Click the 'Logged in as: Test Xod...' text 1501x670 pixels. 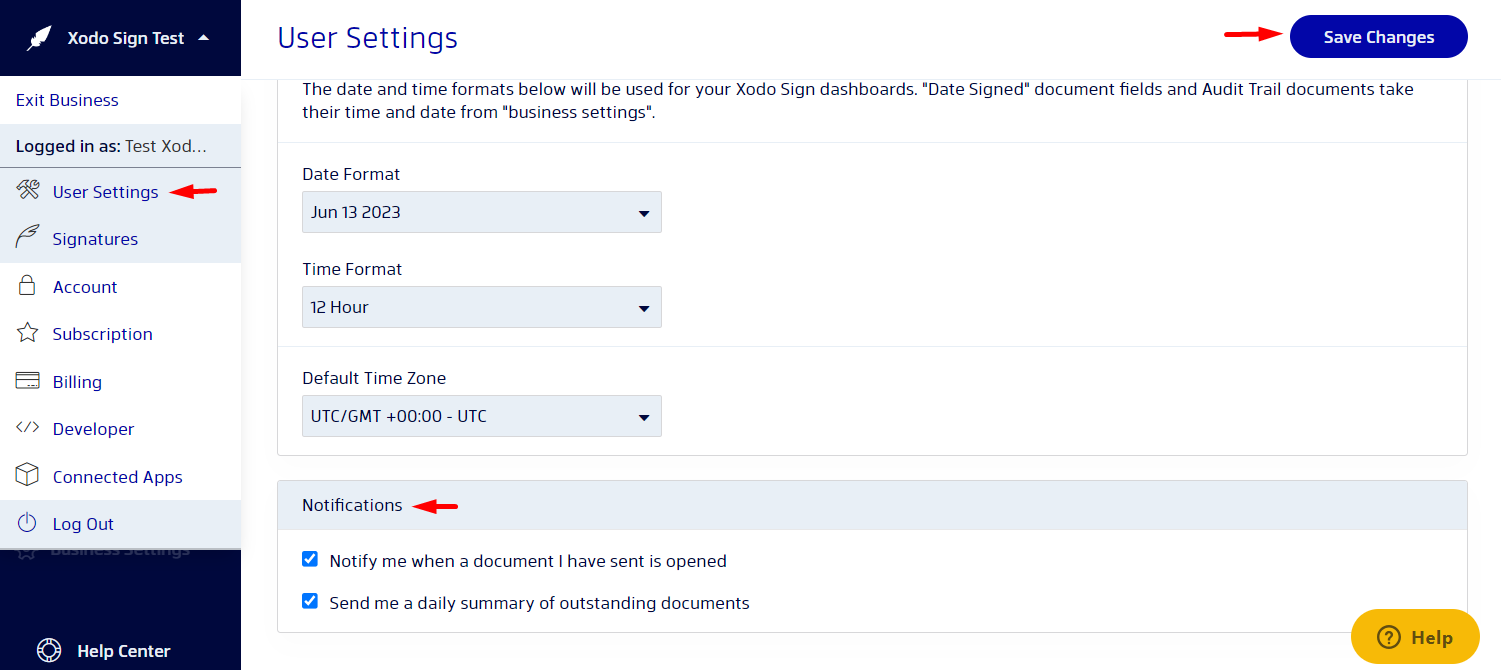[x=111, y=146]
